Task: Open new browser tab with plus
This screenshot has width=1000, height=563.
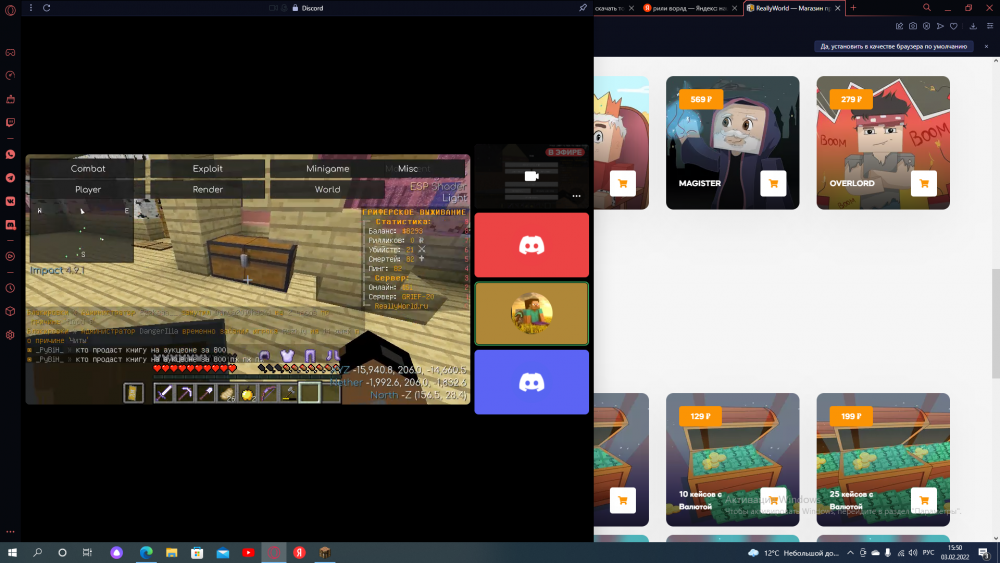Action: [853, 8]
